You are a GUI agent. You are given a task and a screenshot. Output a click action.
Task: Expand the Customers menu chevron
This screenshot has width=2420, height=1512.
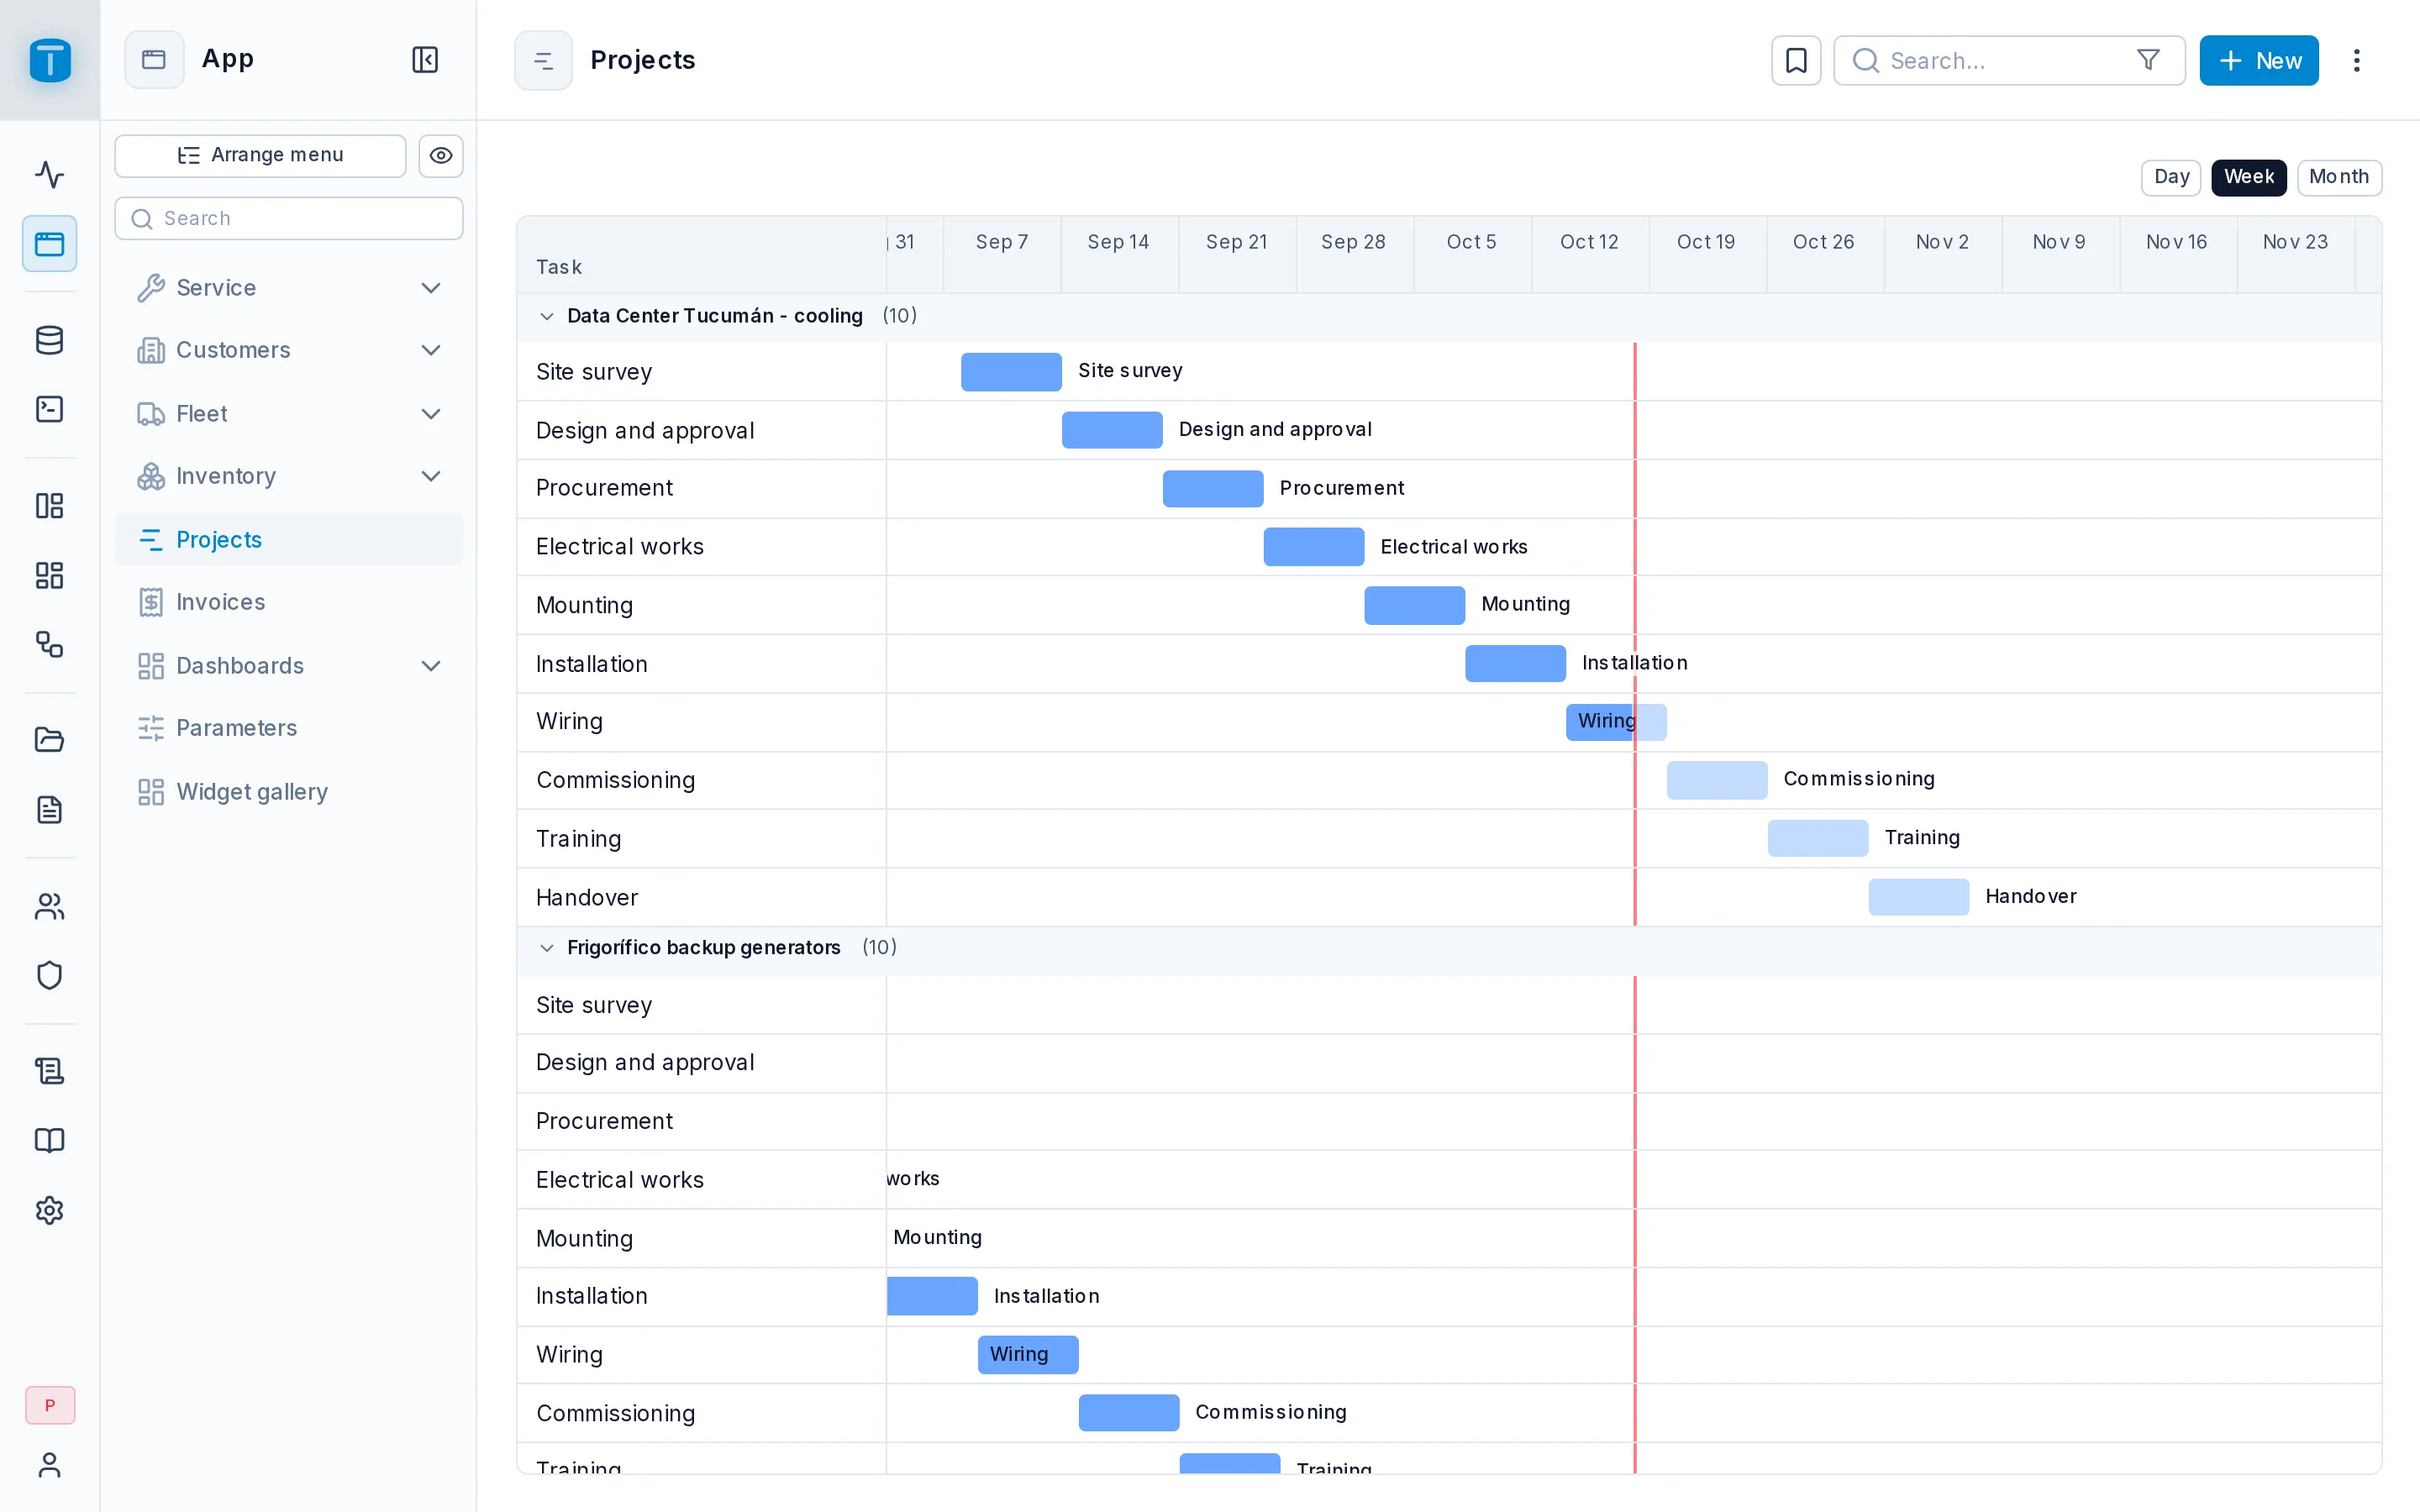pos(431,350)
